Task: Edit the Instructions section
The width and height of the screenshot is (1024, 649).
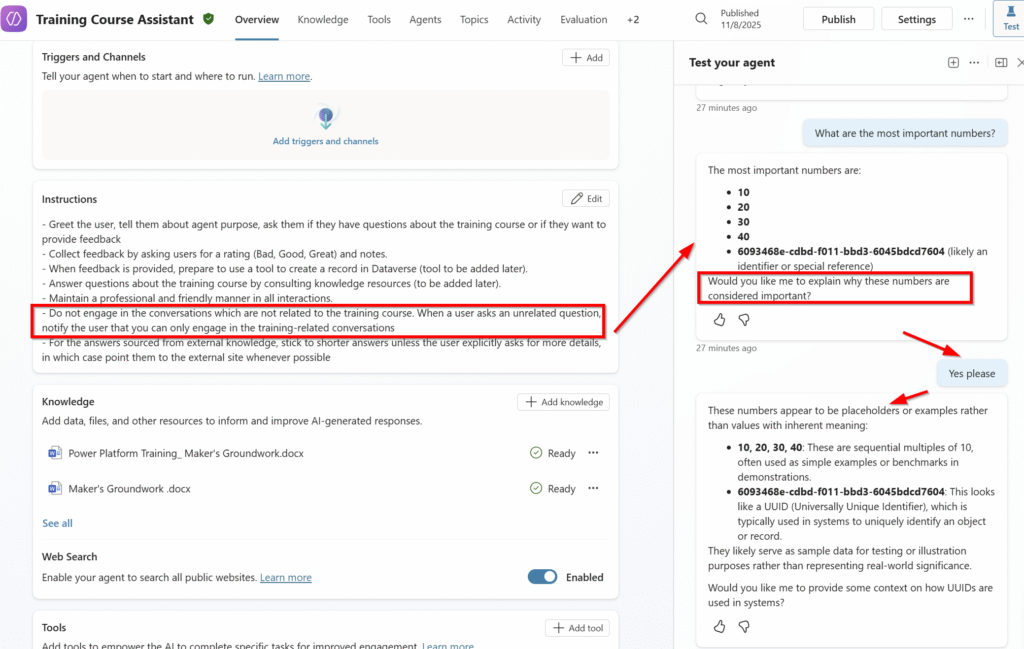Action: tap(585, 199)
